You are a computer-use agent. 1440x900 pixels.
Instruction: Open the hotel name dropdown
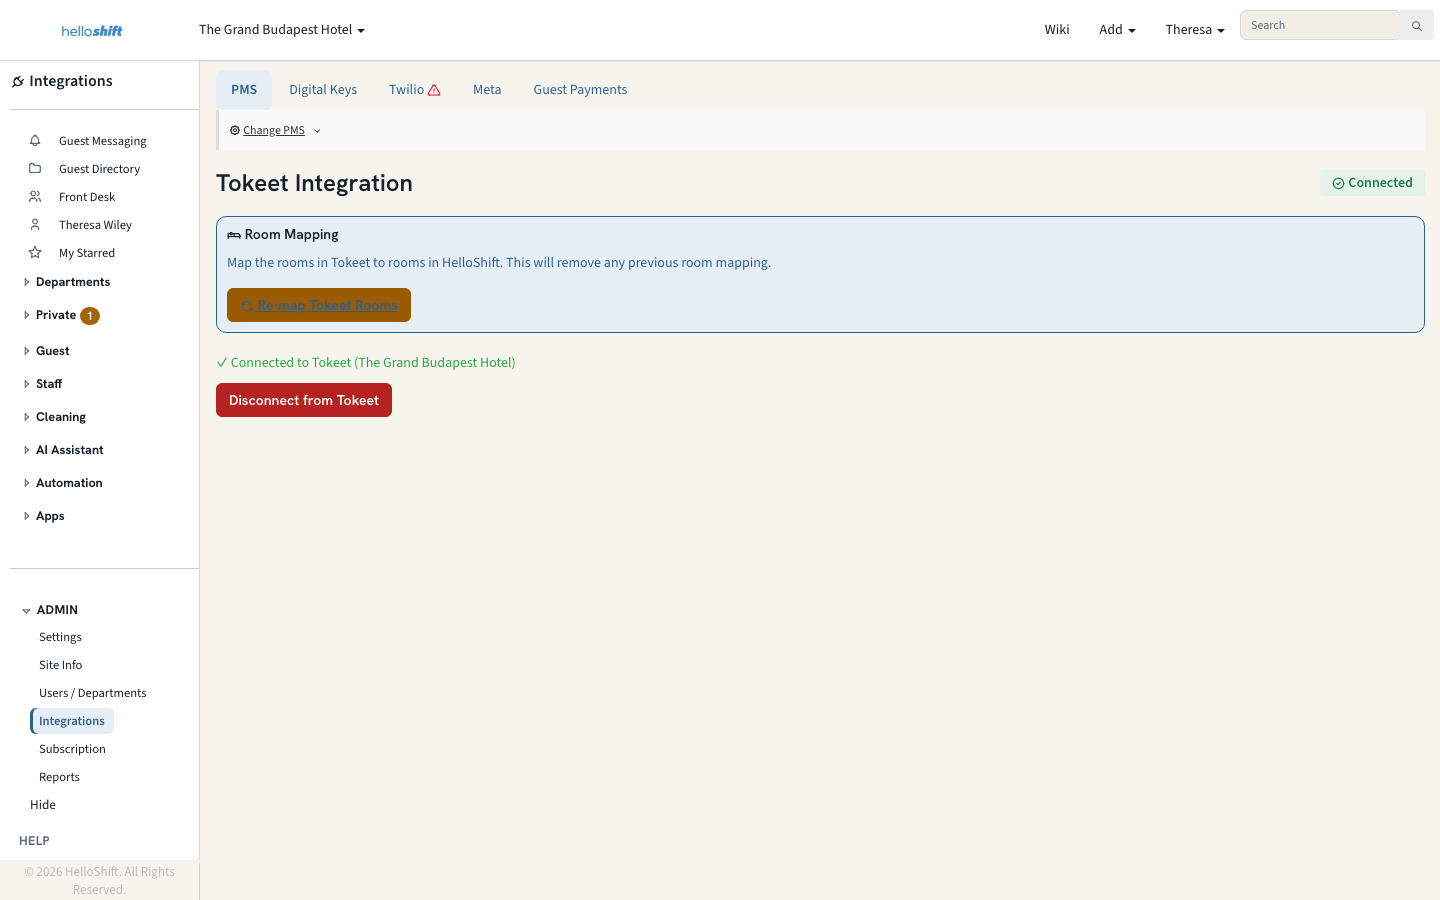[282, 30]
